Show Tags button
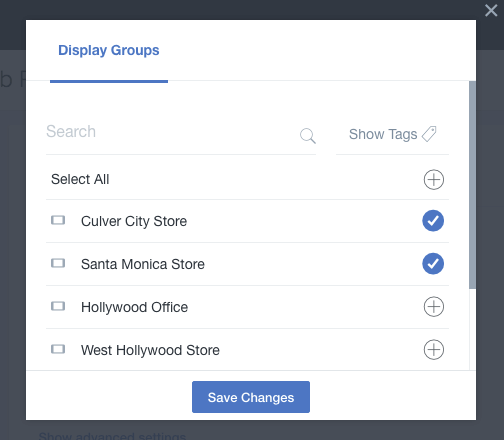Viewport: 504px width, 440px height. [x=392, y=134]
